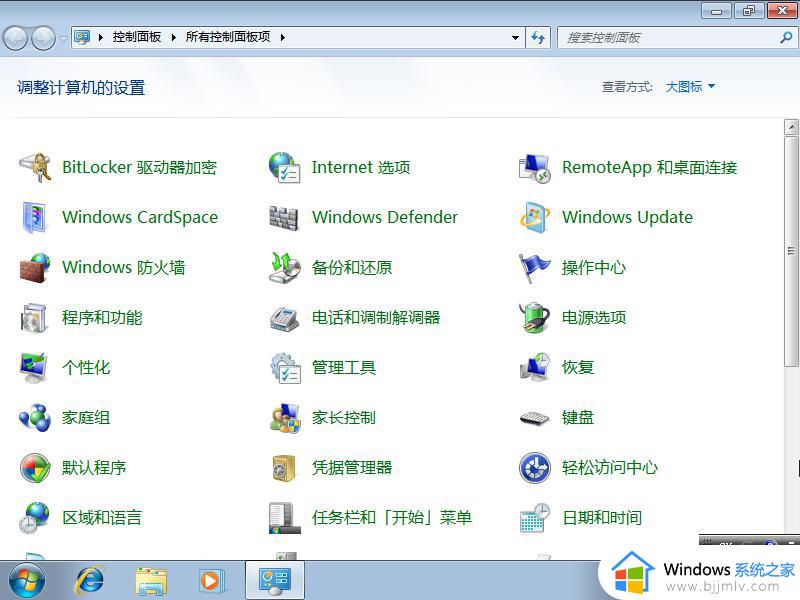Image resolution: width=800 pixels, height=600 pixels.
Task: Open the 备份和还原 text link
Action: pos(352,267)
